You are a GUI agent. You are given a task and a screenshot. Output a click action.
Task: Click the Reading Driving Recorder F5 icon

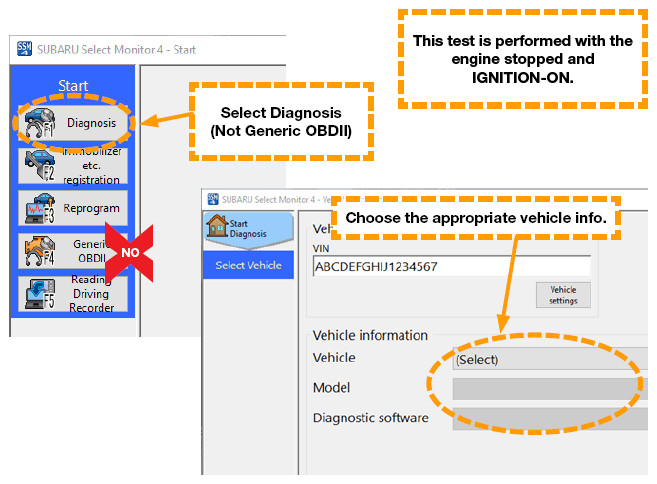[36, 294]
